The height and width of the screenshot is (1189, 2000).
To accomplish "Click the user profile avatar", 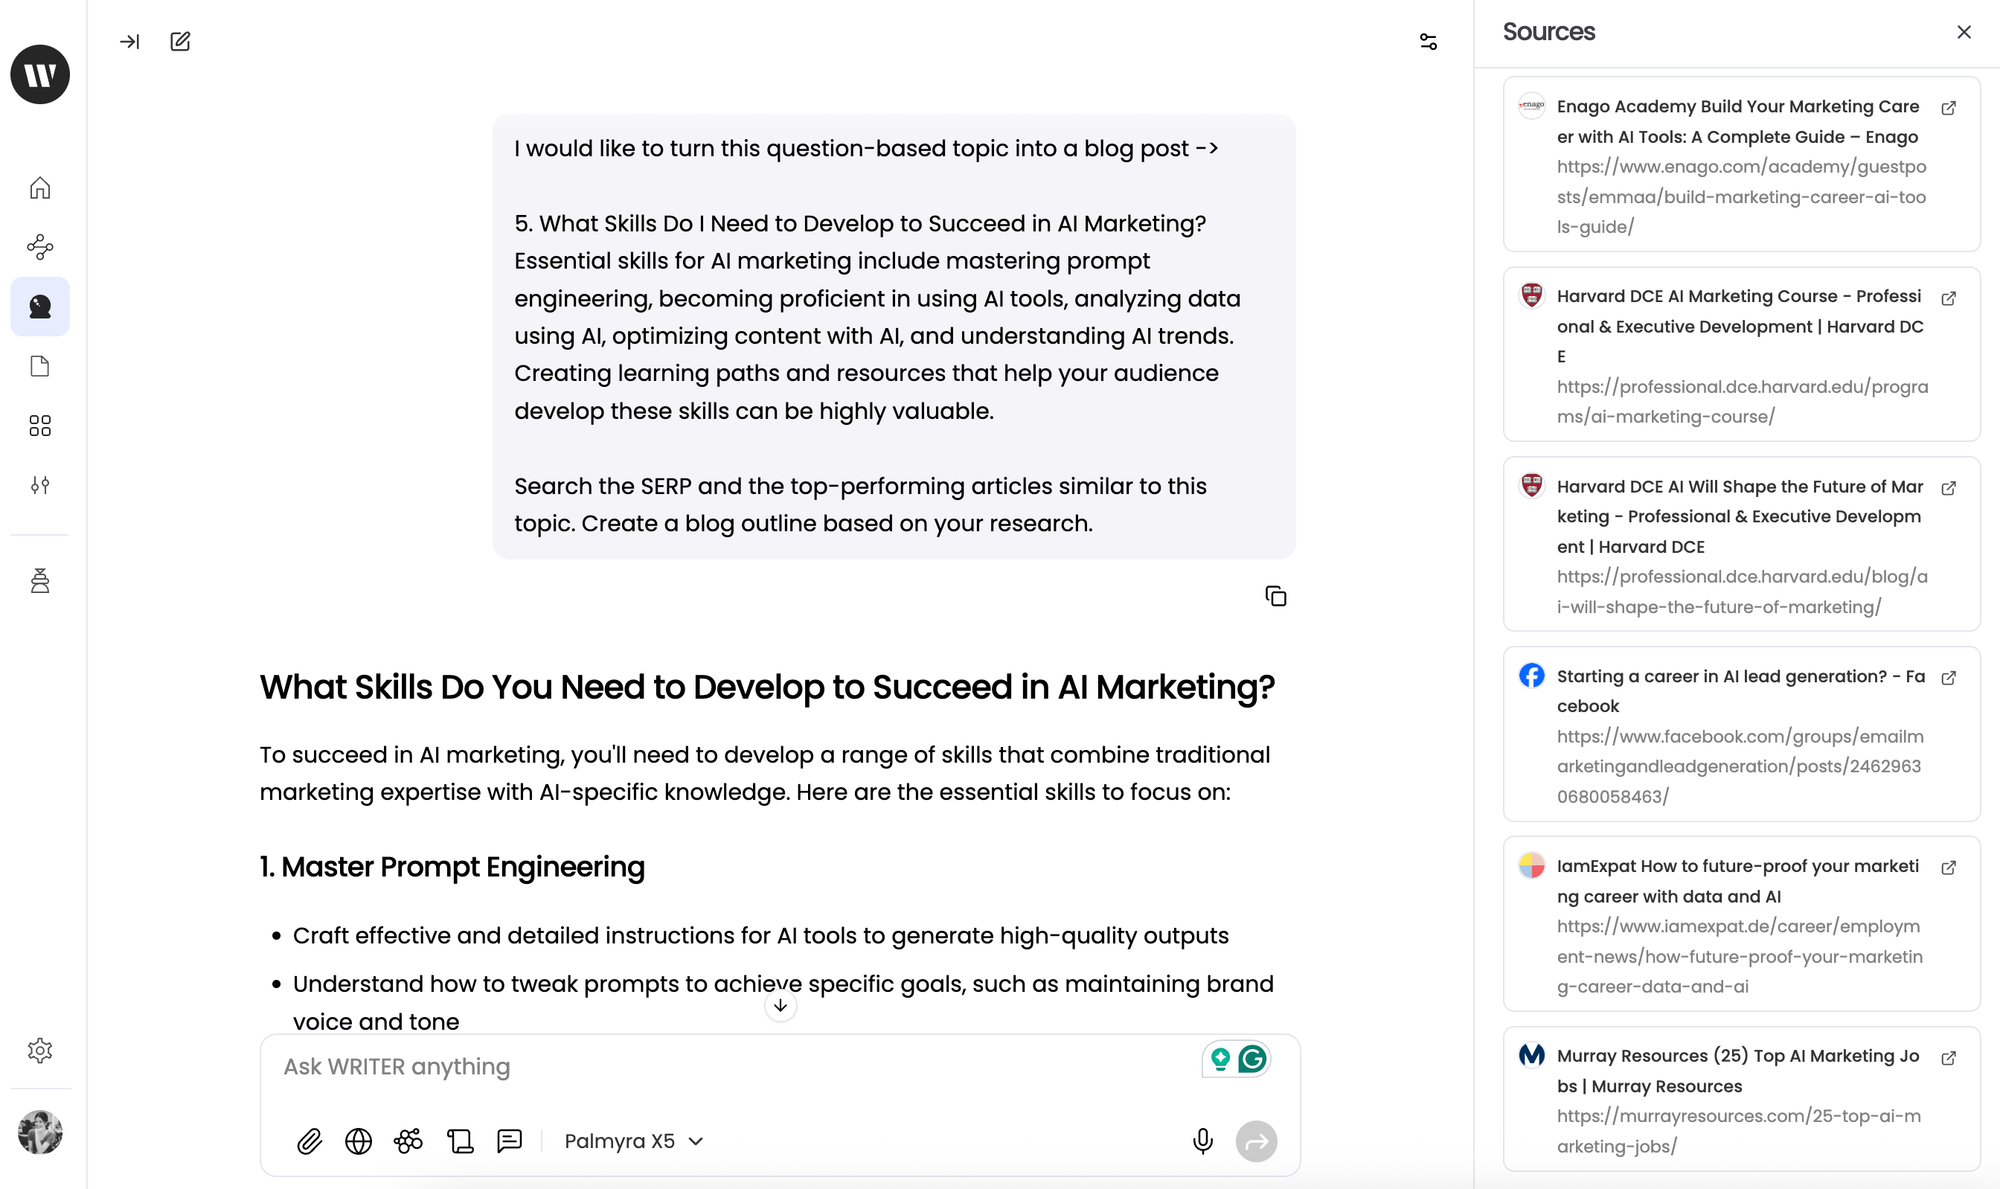I will (40, 1132).
